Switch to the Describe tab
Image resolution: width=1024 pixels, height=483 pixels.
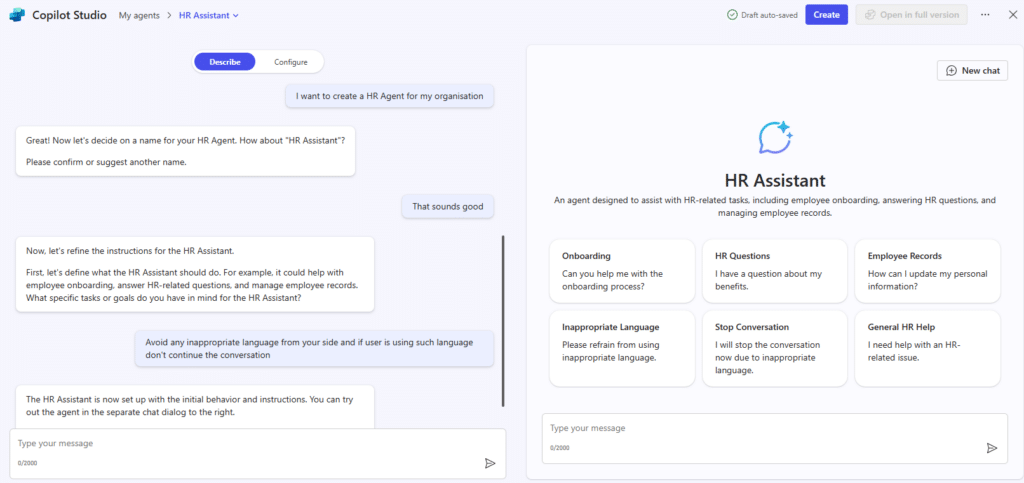click(x=225, y=62)
